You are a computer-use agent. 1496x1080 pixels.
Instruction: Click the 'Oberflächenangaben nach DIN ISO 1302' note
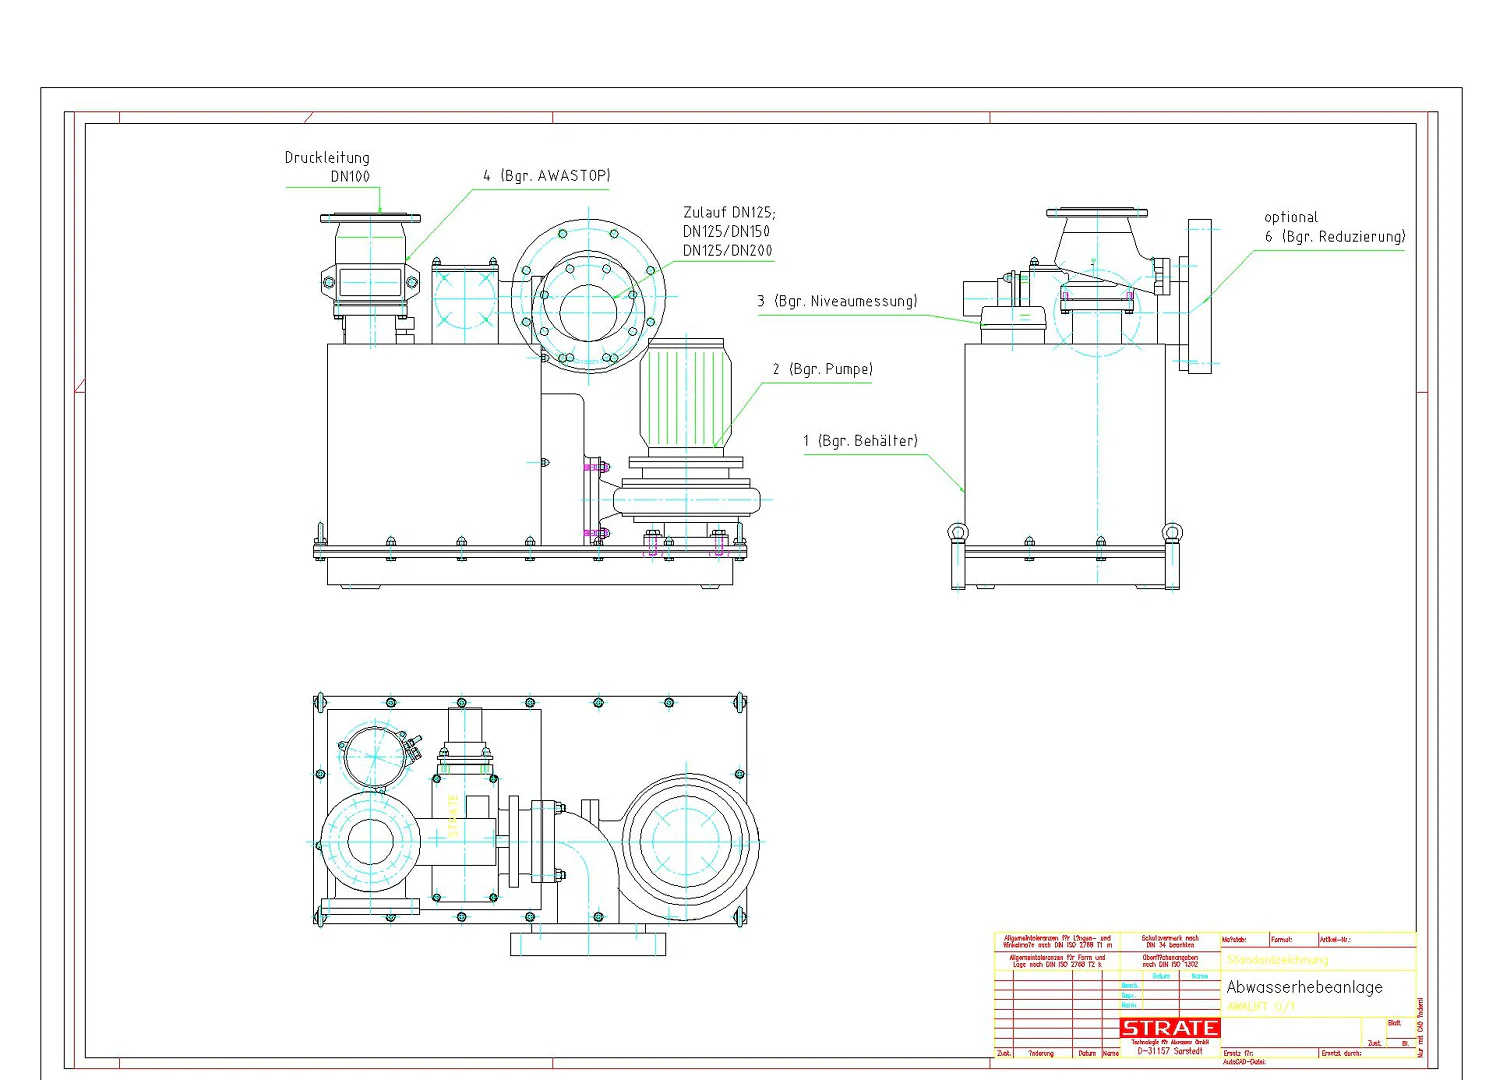pos(1170,961)
